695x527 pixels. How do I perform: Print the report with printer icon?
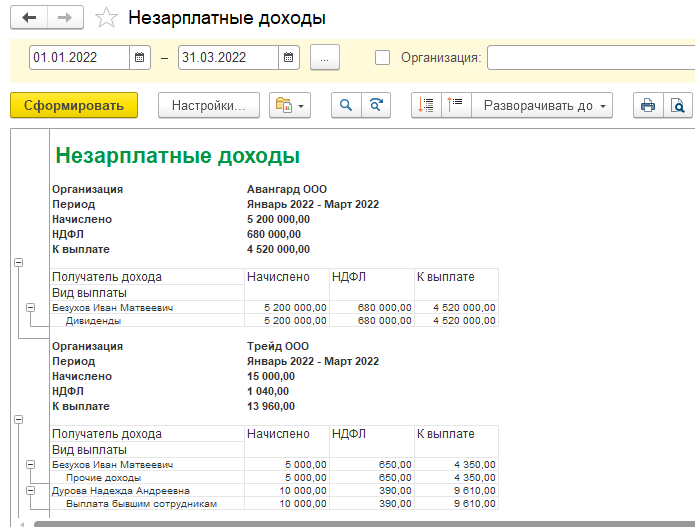(648, 105)
